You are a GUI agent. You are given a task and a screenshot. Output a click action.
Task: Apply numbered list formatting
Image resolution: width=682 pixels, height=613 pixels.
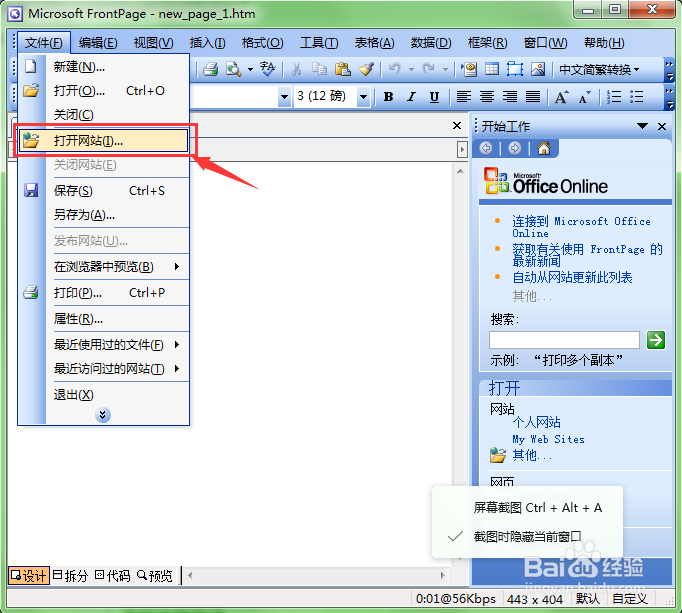click(614, 97)
